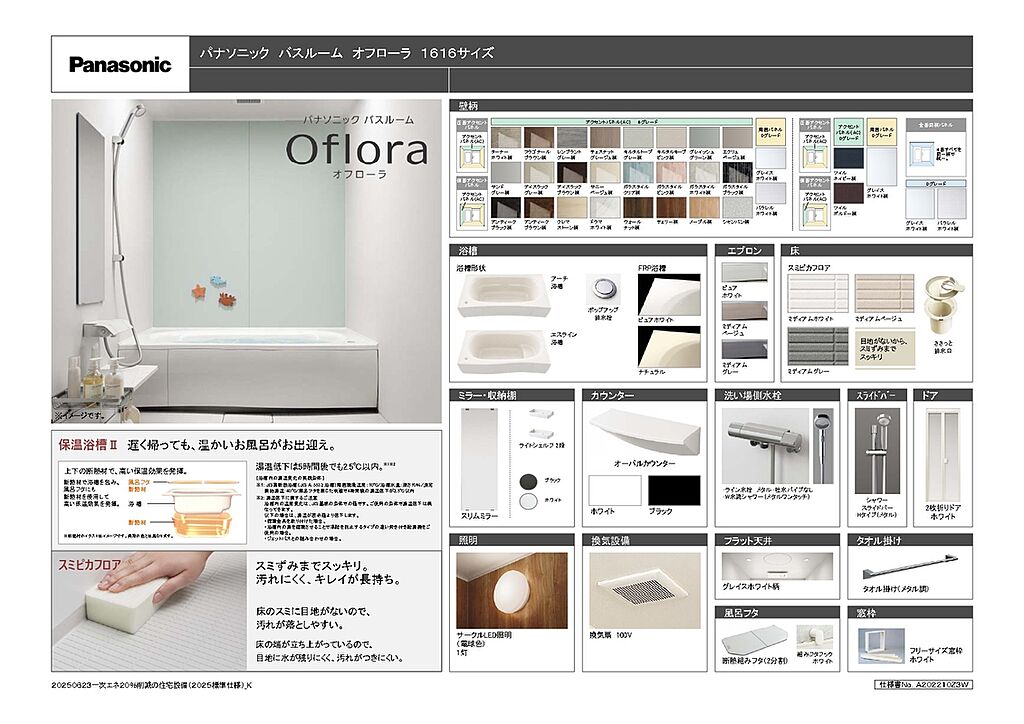Click the metal towel bar image
This screenshot has height=724, width=1024.
tap(910, 566)
